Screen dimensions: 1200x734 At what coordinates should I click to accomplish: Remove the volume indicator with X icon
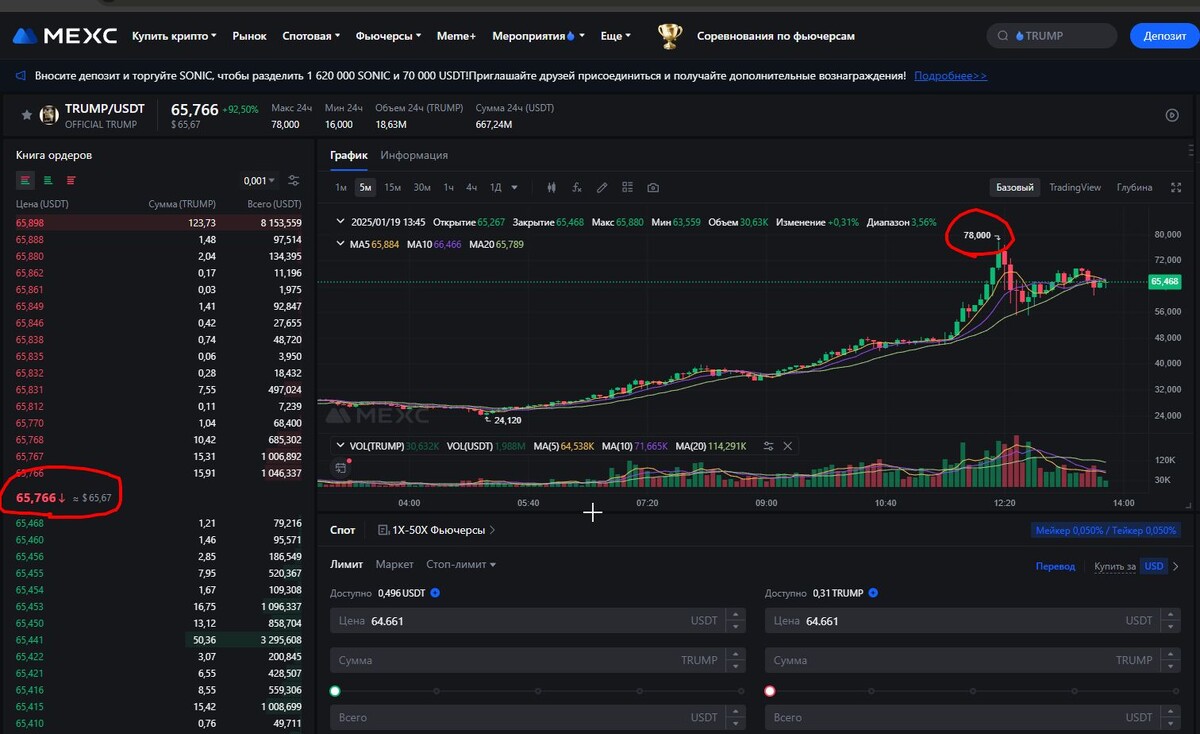click(788, 446)
